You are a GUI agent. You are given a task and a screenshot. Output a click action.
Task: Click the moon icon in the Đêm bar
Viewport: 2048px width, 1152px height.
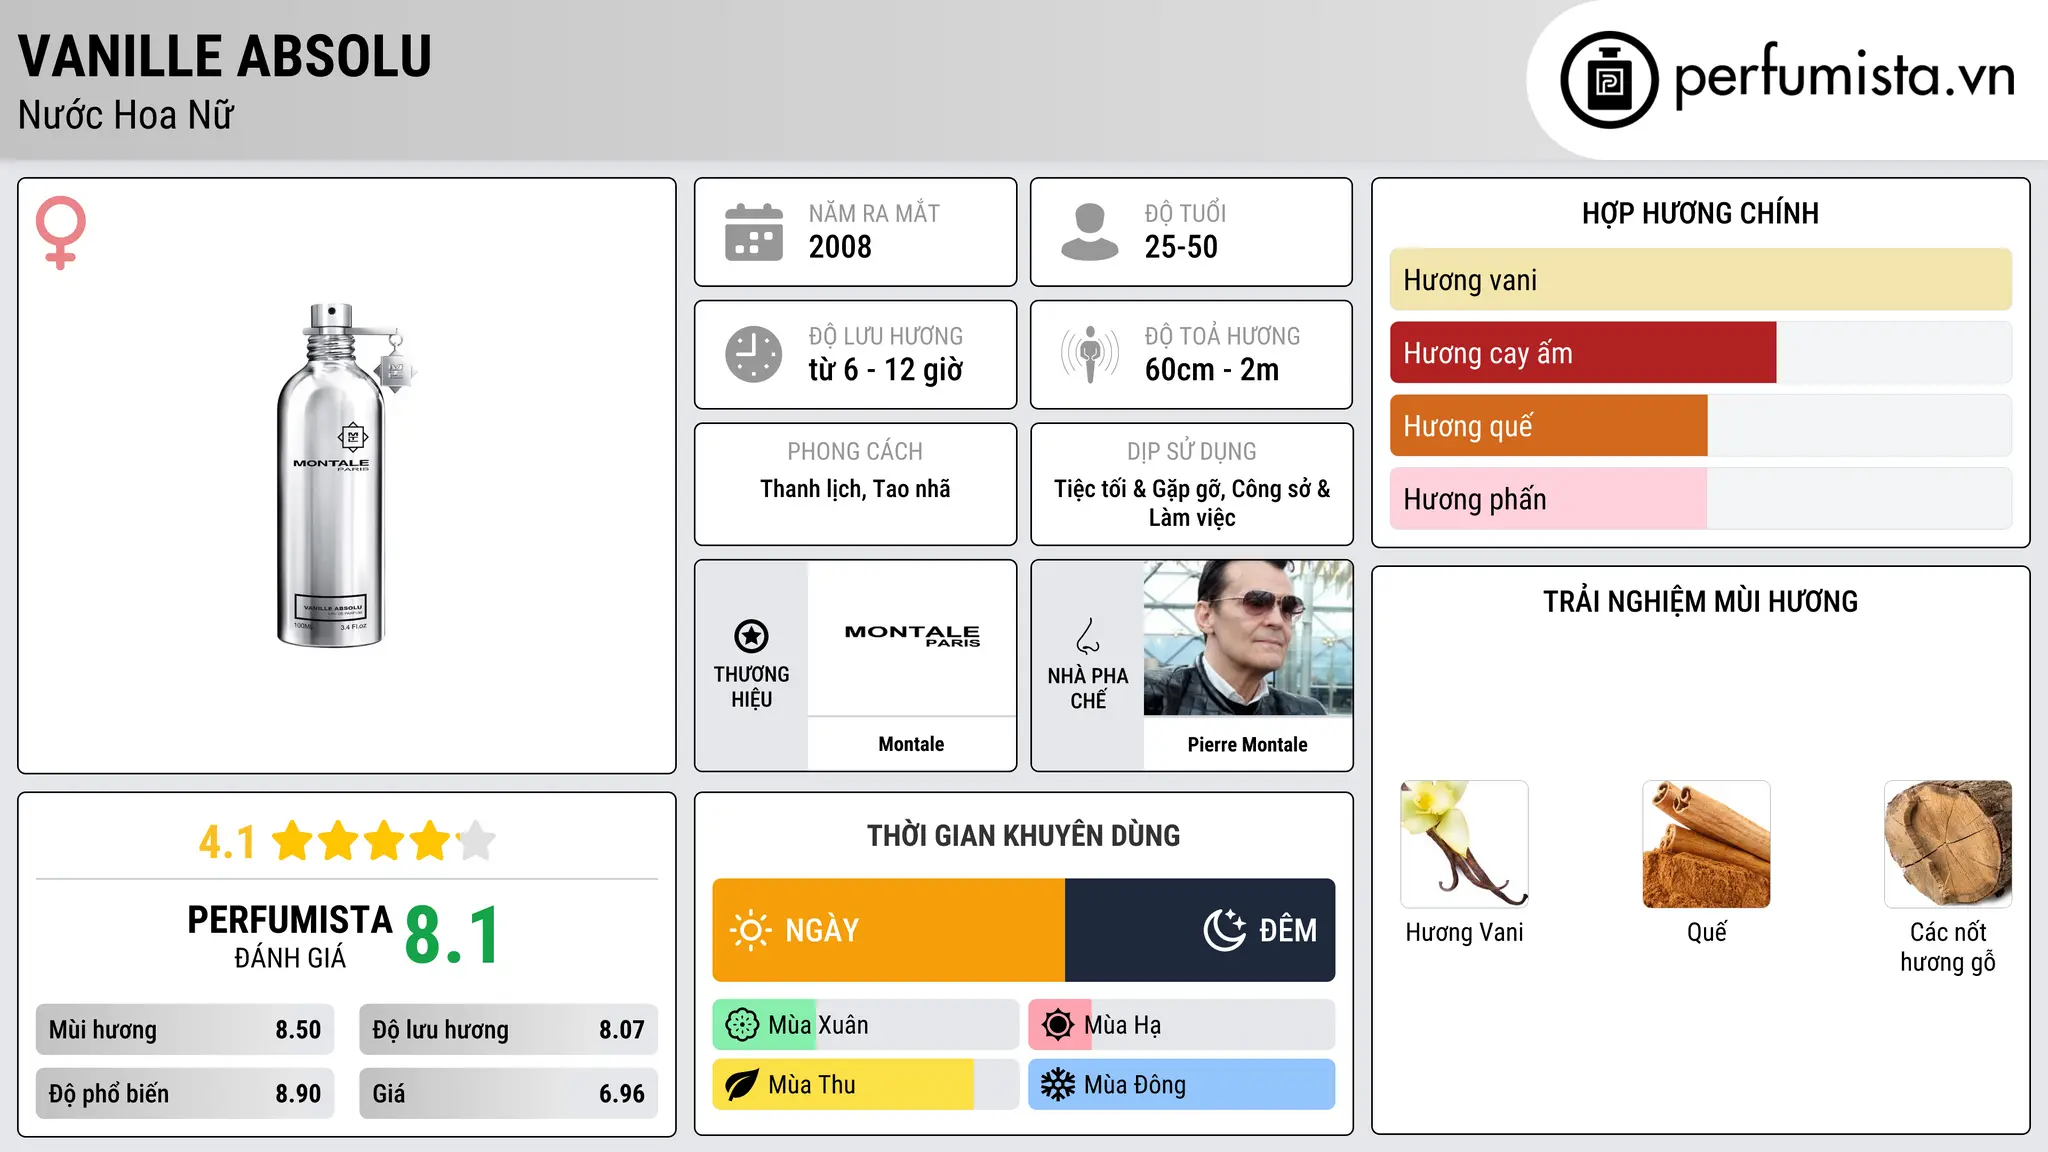[x=1224, y=930]
